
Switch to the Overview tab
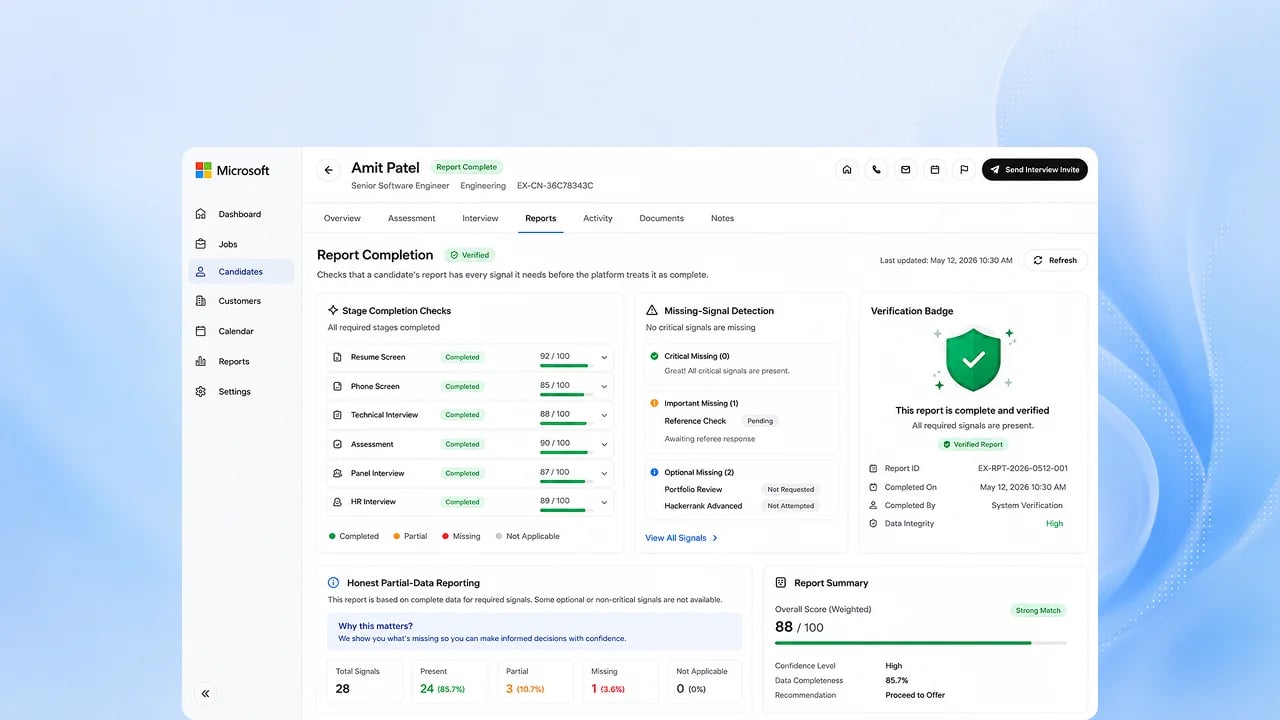tap(342, 218)
